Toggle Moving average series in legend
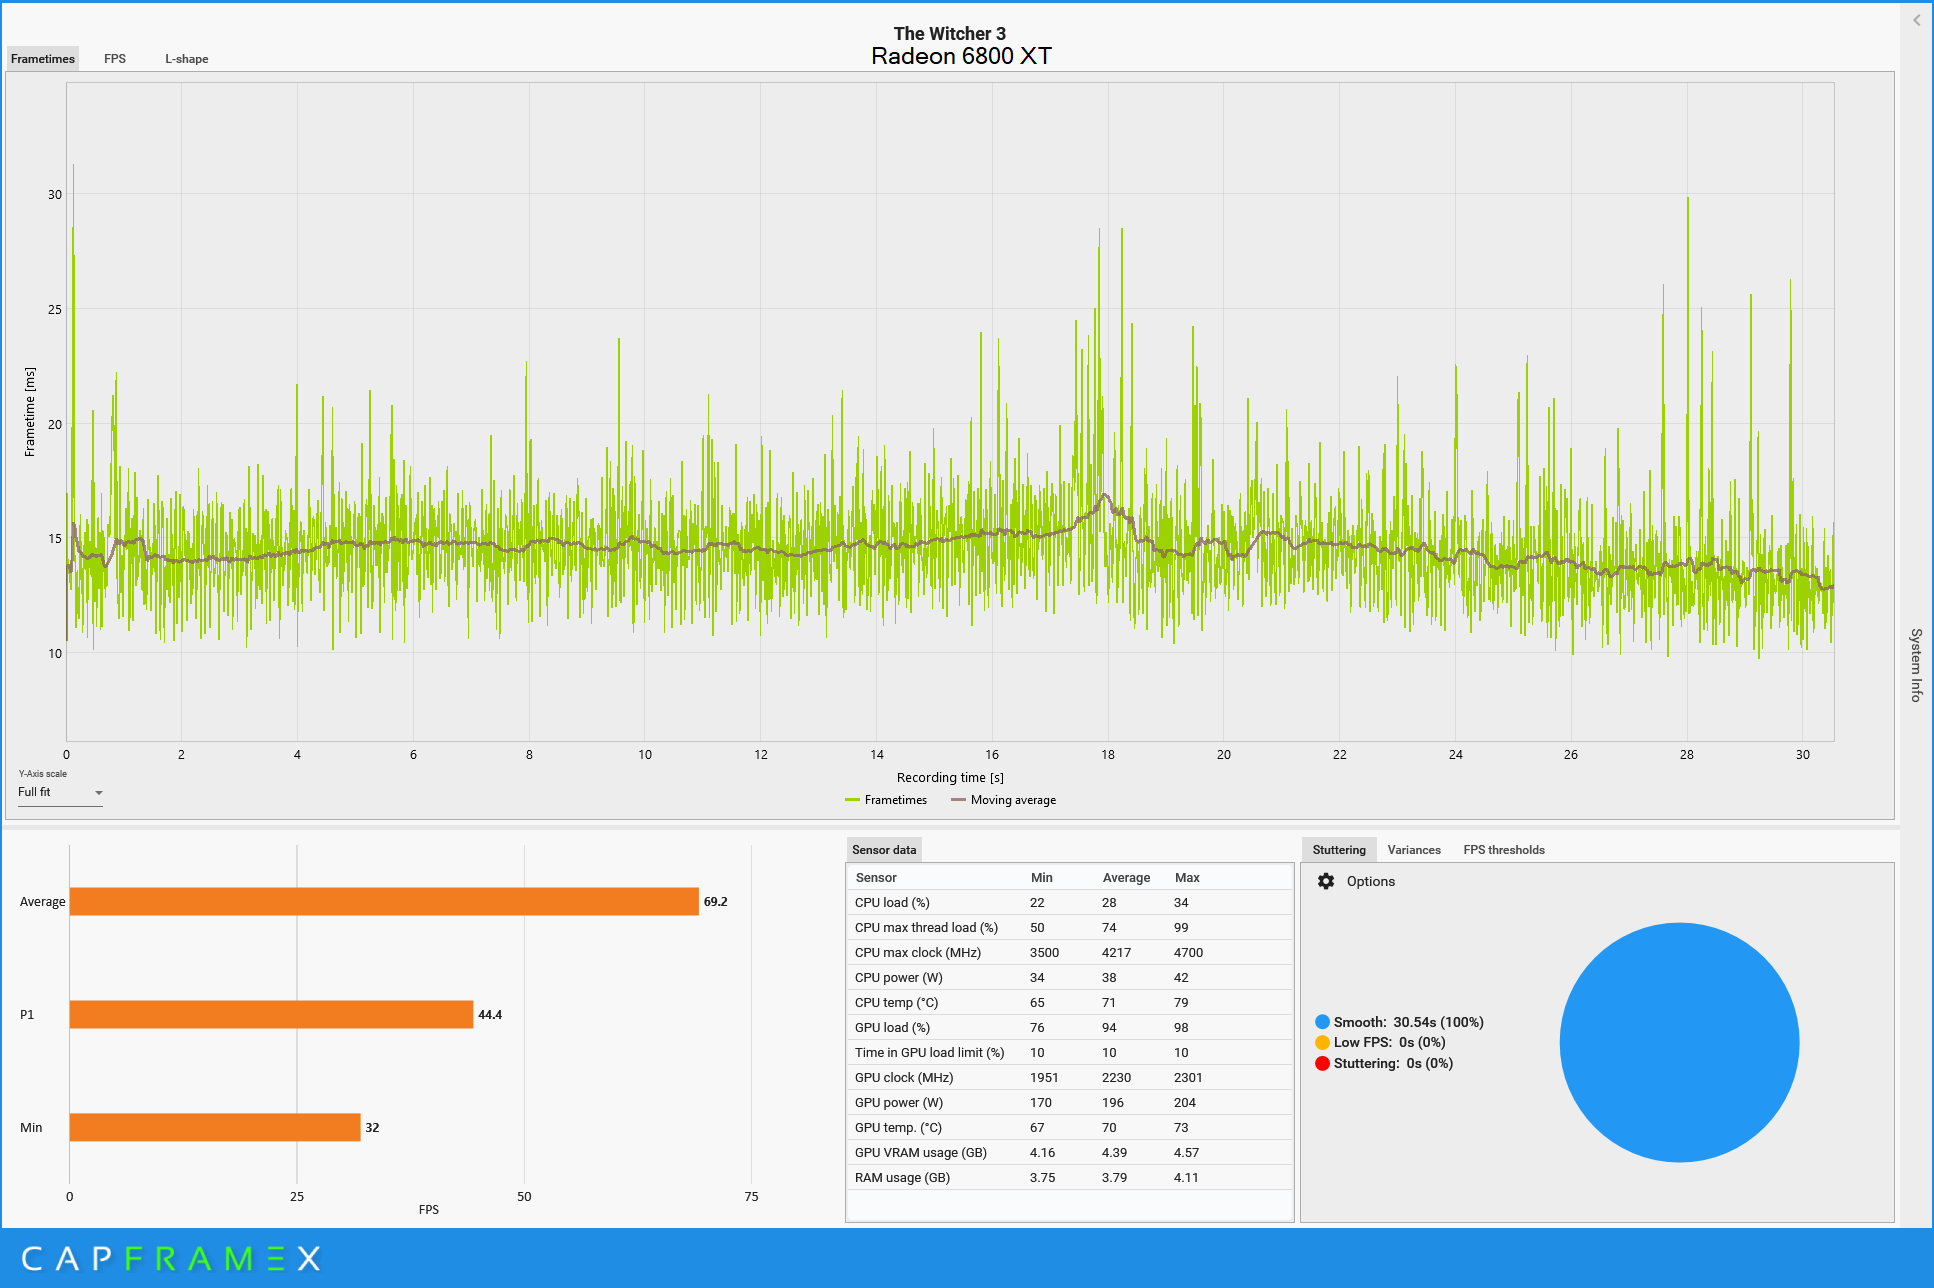 (x=1003, y=800)
